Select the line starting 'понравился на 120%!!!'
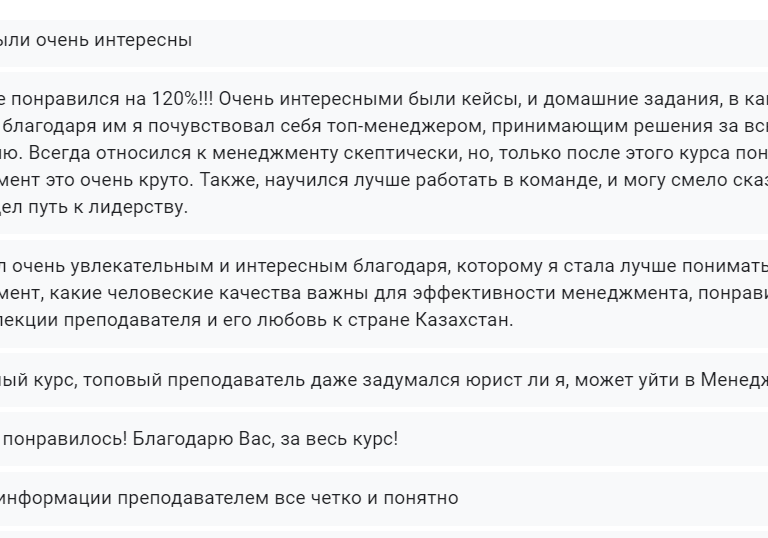Viewport: 768px width, 538px height. click(x=384, y=99)
